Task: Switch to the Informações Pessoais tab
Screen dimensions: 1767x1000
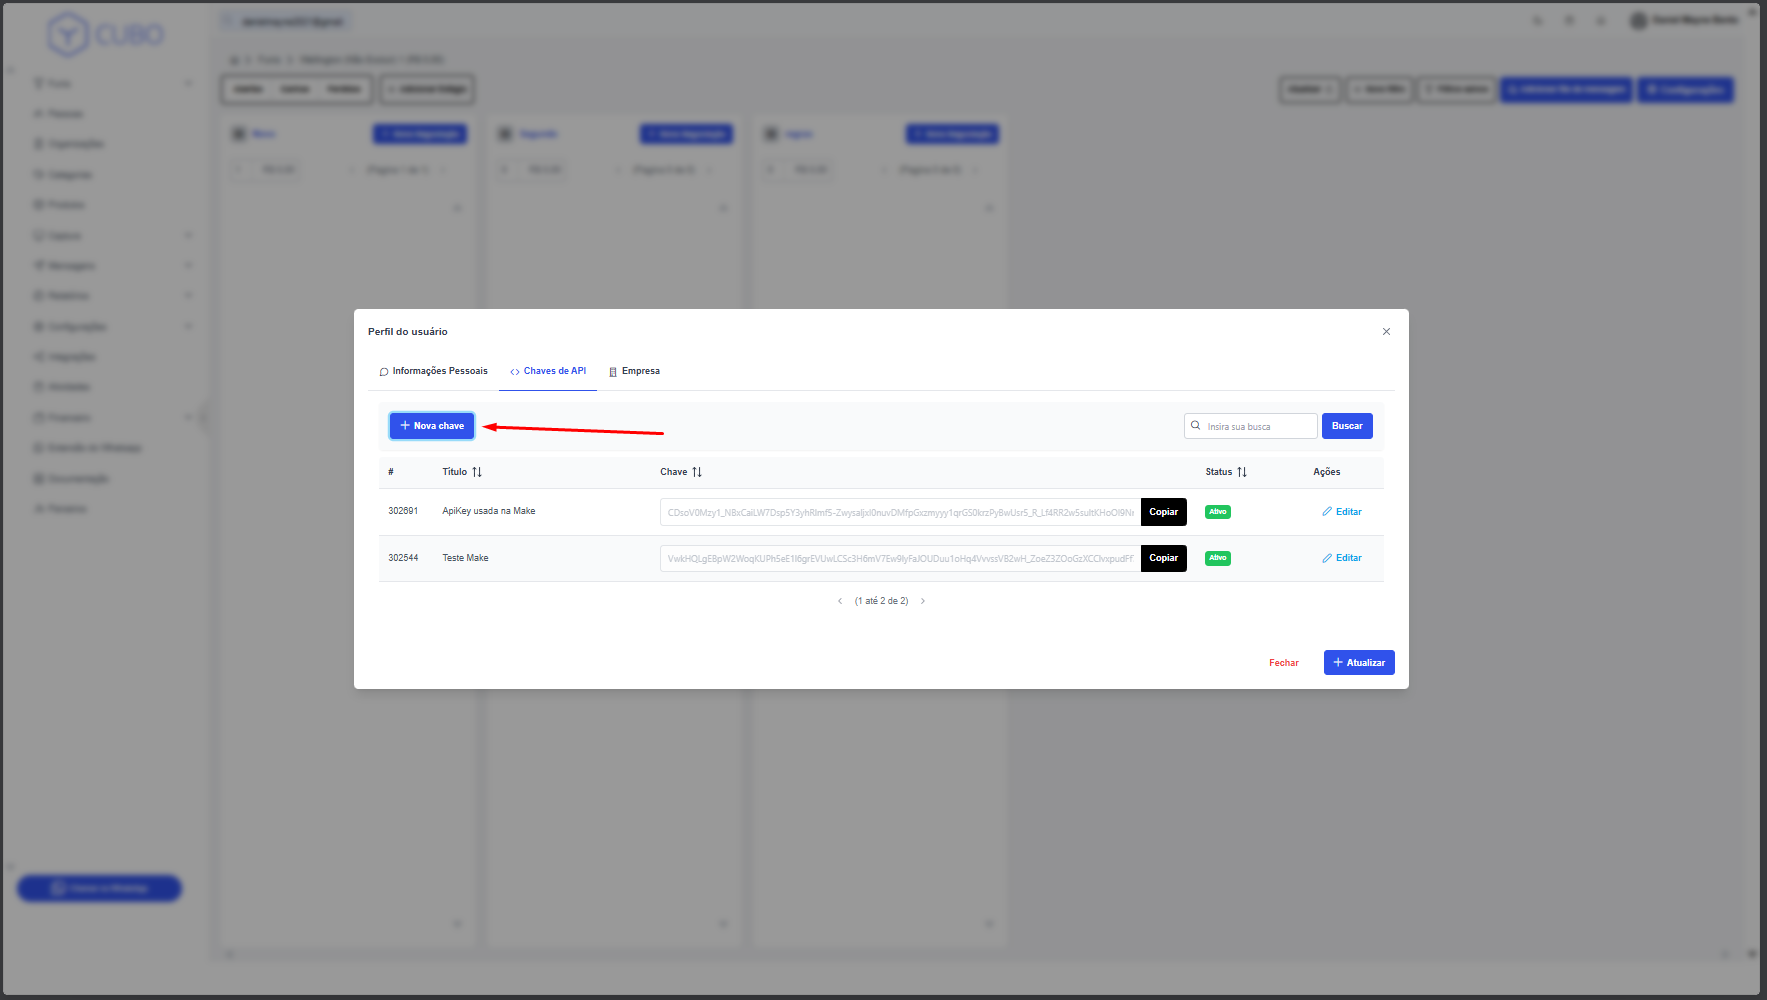Action: point(434,371)
